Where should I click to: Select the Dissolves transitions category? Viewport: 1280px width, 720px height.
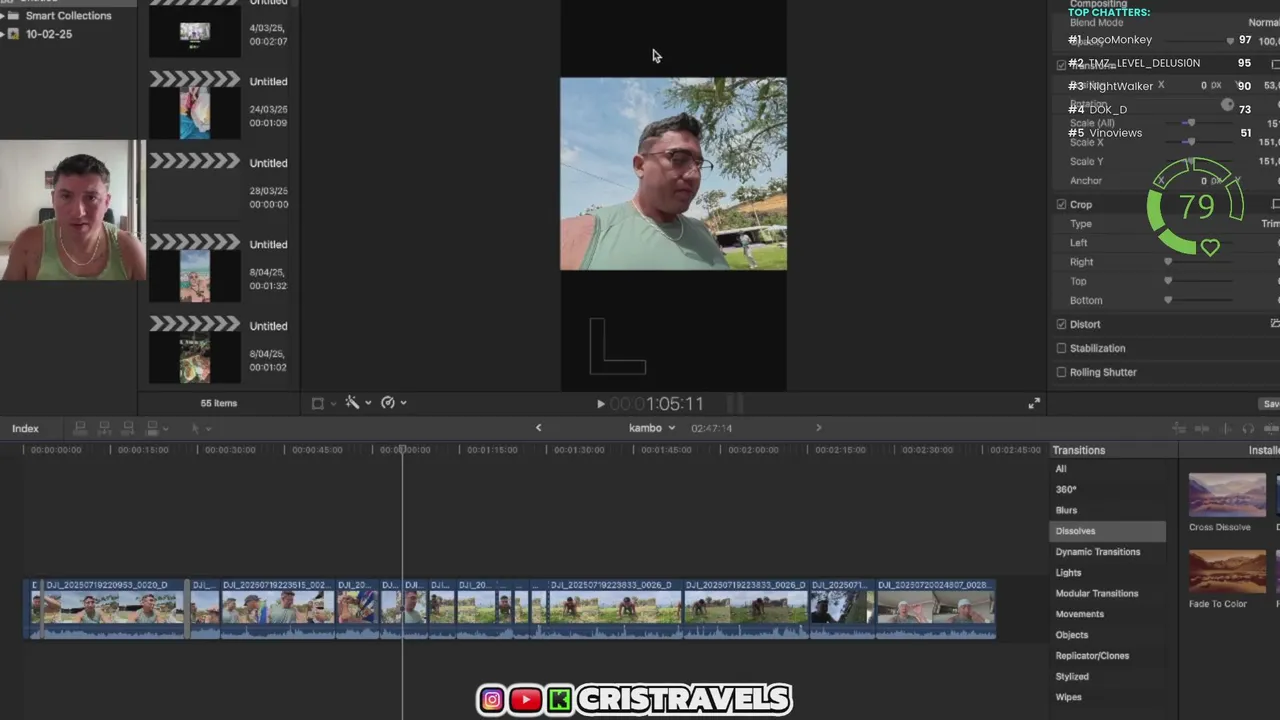[x=1108, y=531]
